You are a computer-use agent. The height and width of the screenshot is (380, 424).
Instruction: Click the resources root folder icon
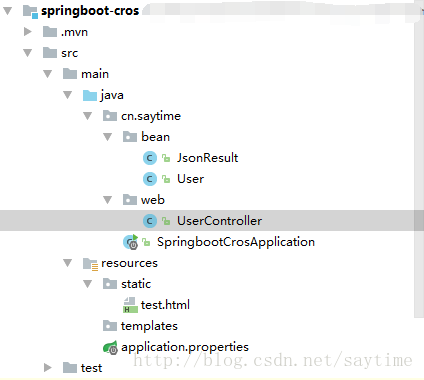pyautogui.click(x=90, y=264)
